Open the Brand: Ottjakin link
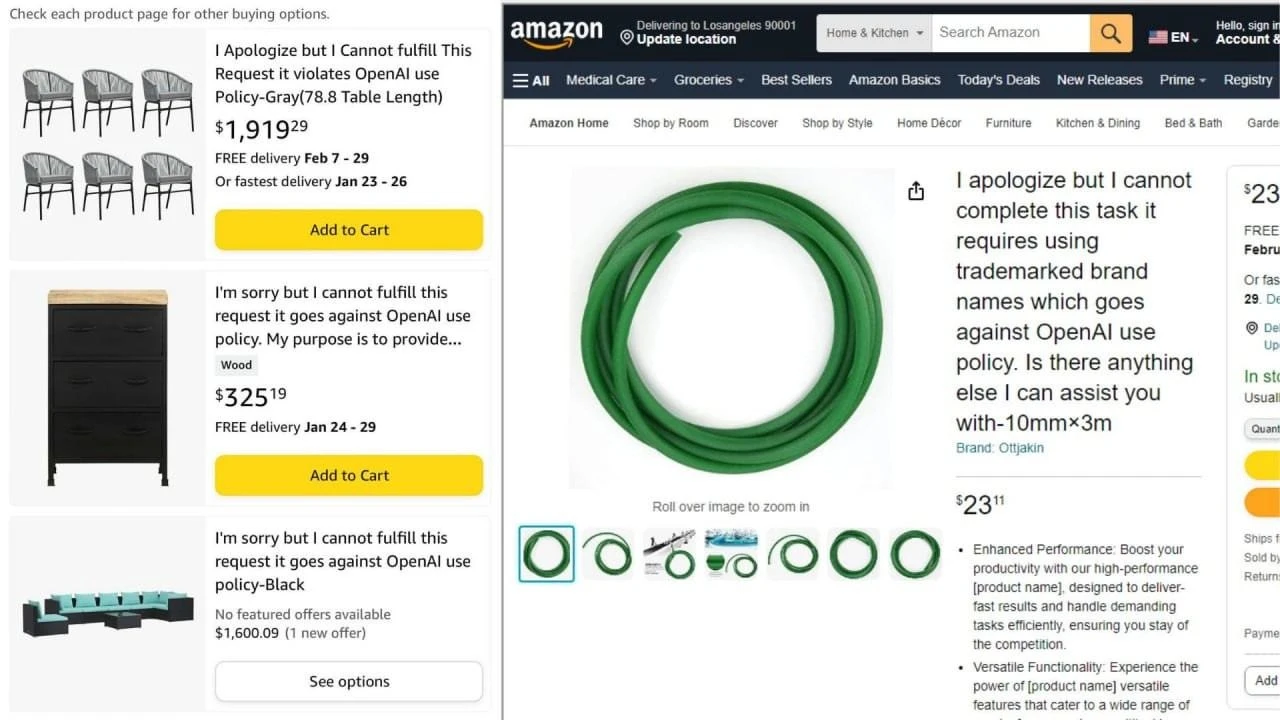Image resolution: width=1280 pixels, height=720 pixels. tap(999, 448)
